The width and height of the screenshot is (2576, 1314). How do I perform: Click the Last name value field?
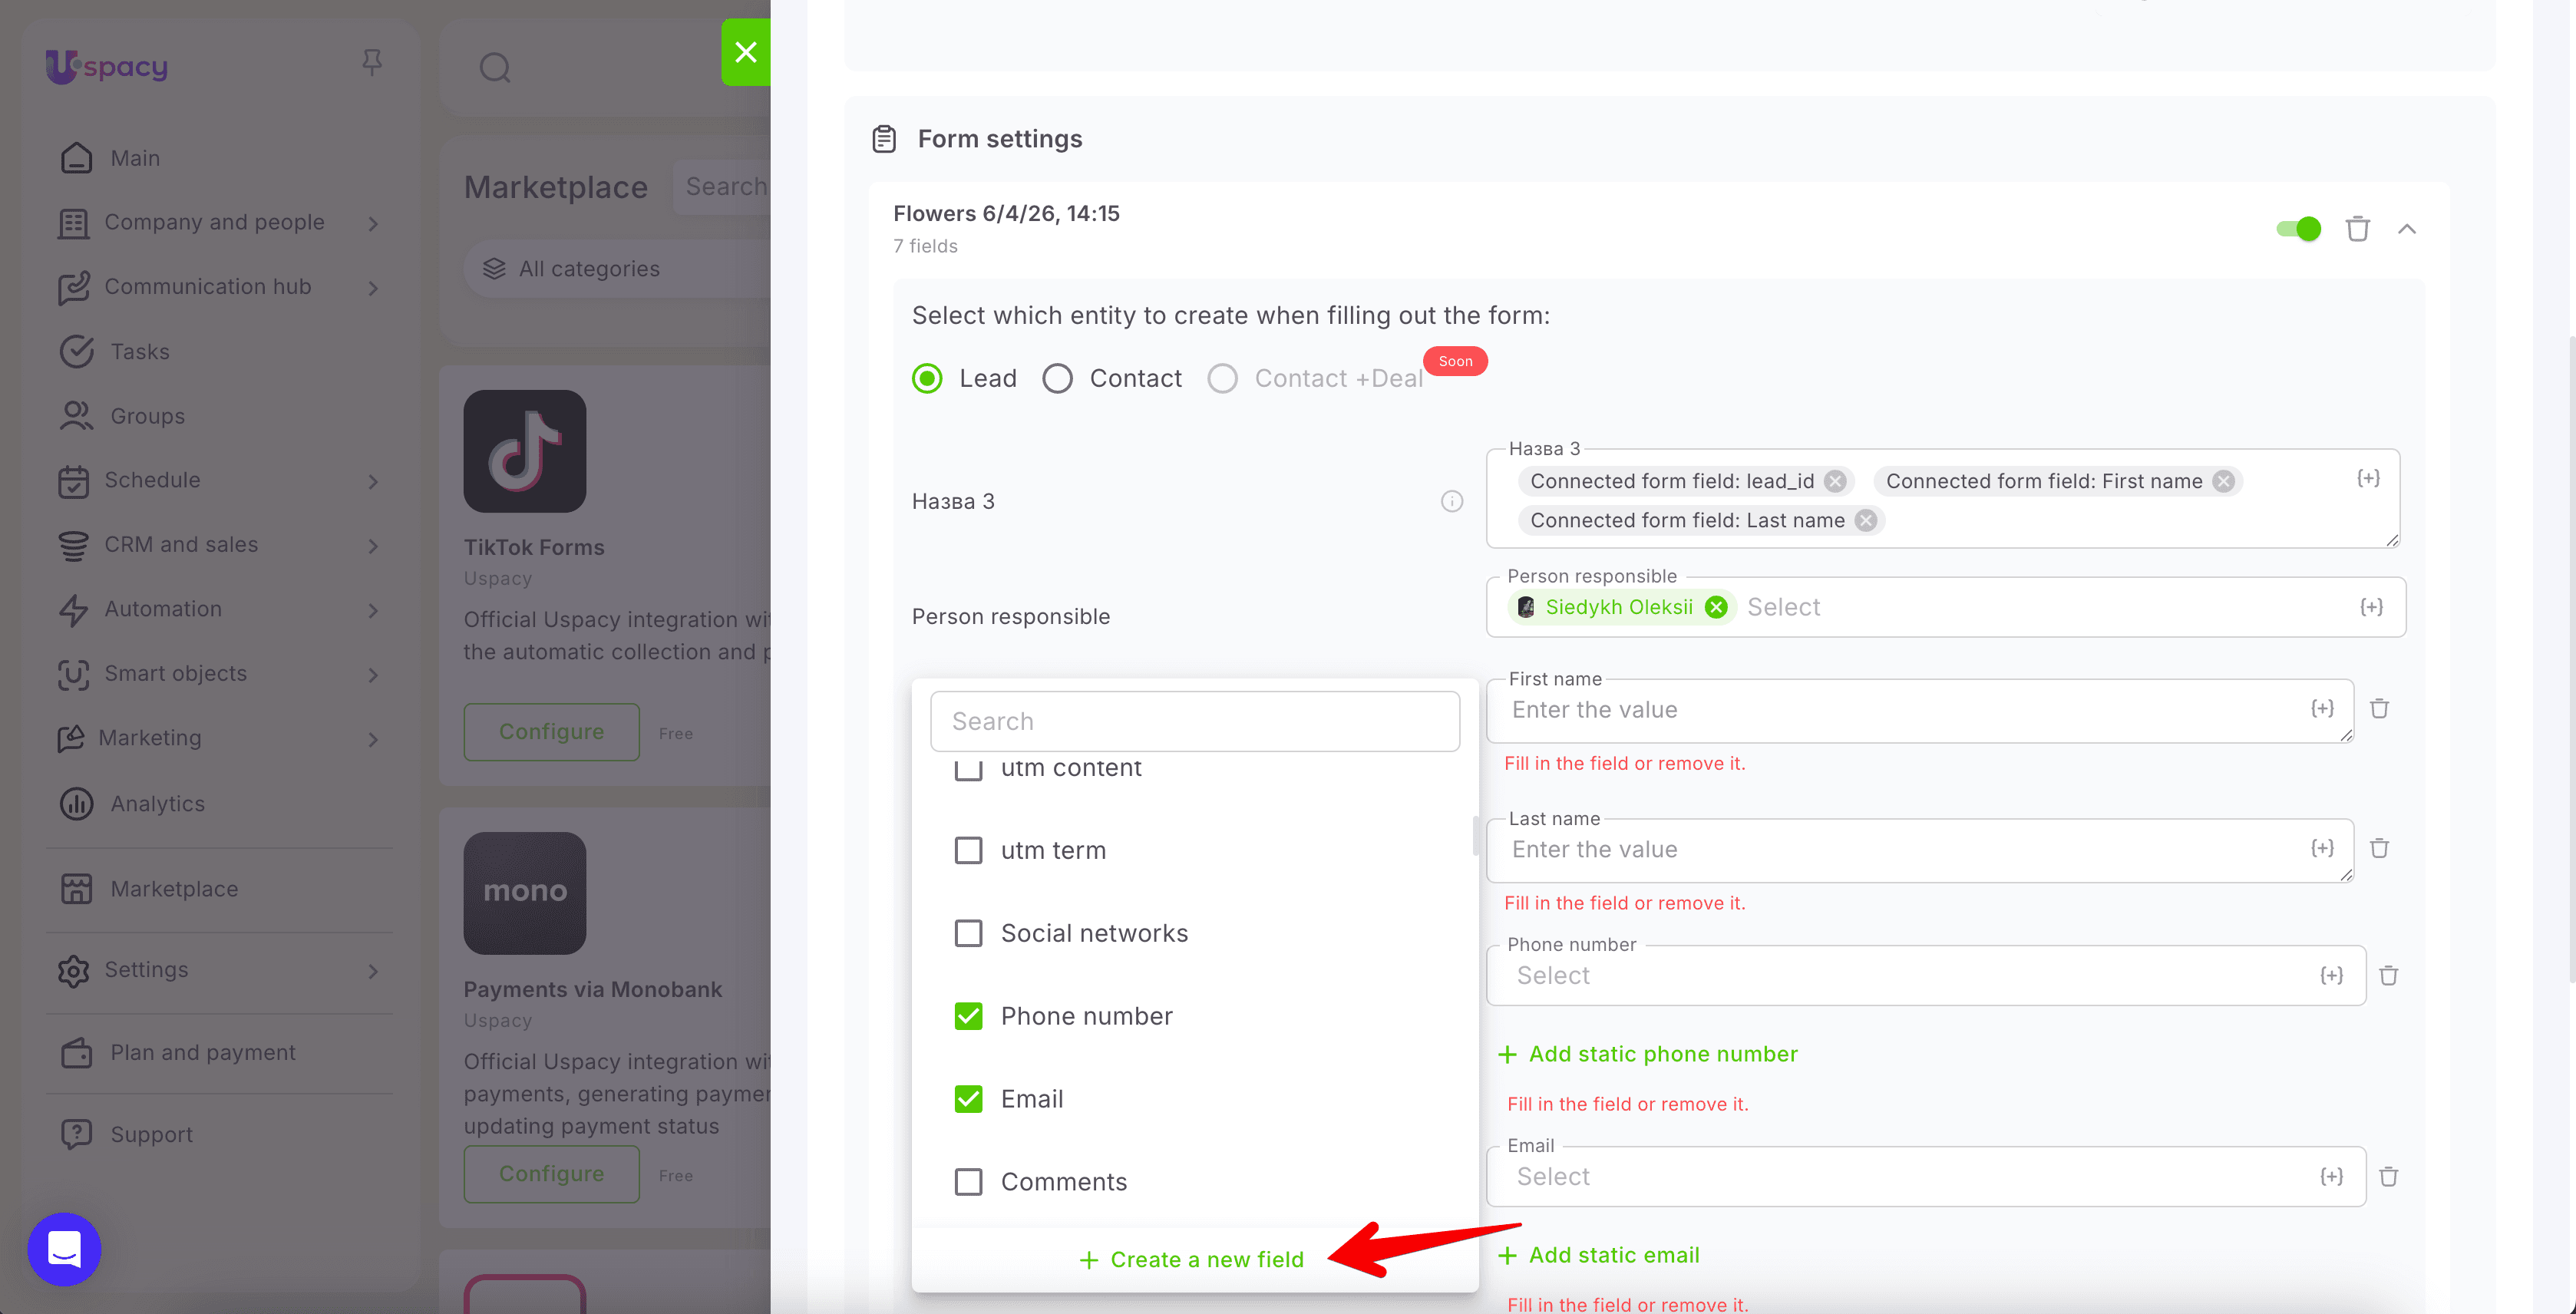pyautogui.click(x=1920, y=850)
